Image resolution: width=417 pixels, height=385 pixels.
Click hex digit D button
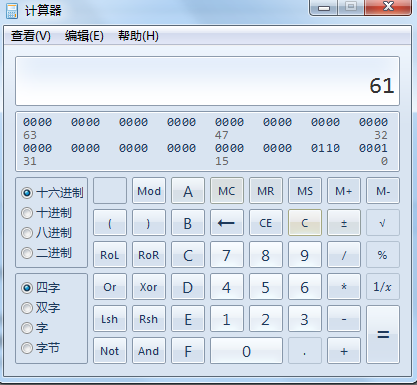[x=188, y=287]
